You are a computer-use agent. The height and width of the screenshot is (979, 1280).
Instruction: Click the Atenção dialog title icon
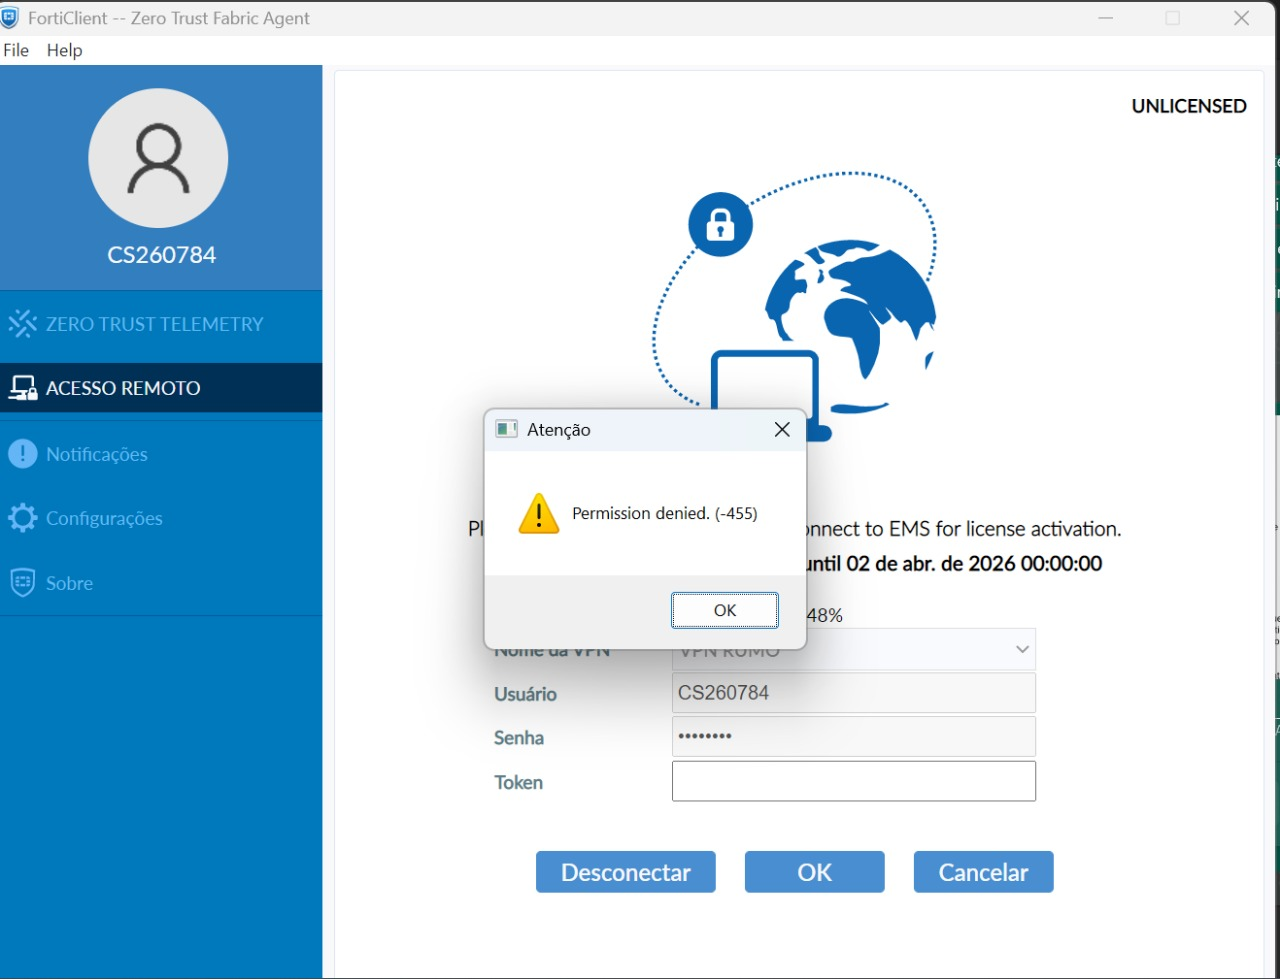506,429
